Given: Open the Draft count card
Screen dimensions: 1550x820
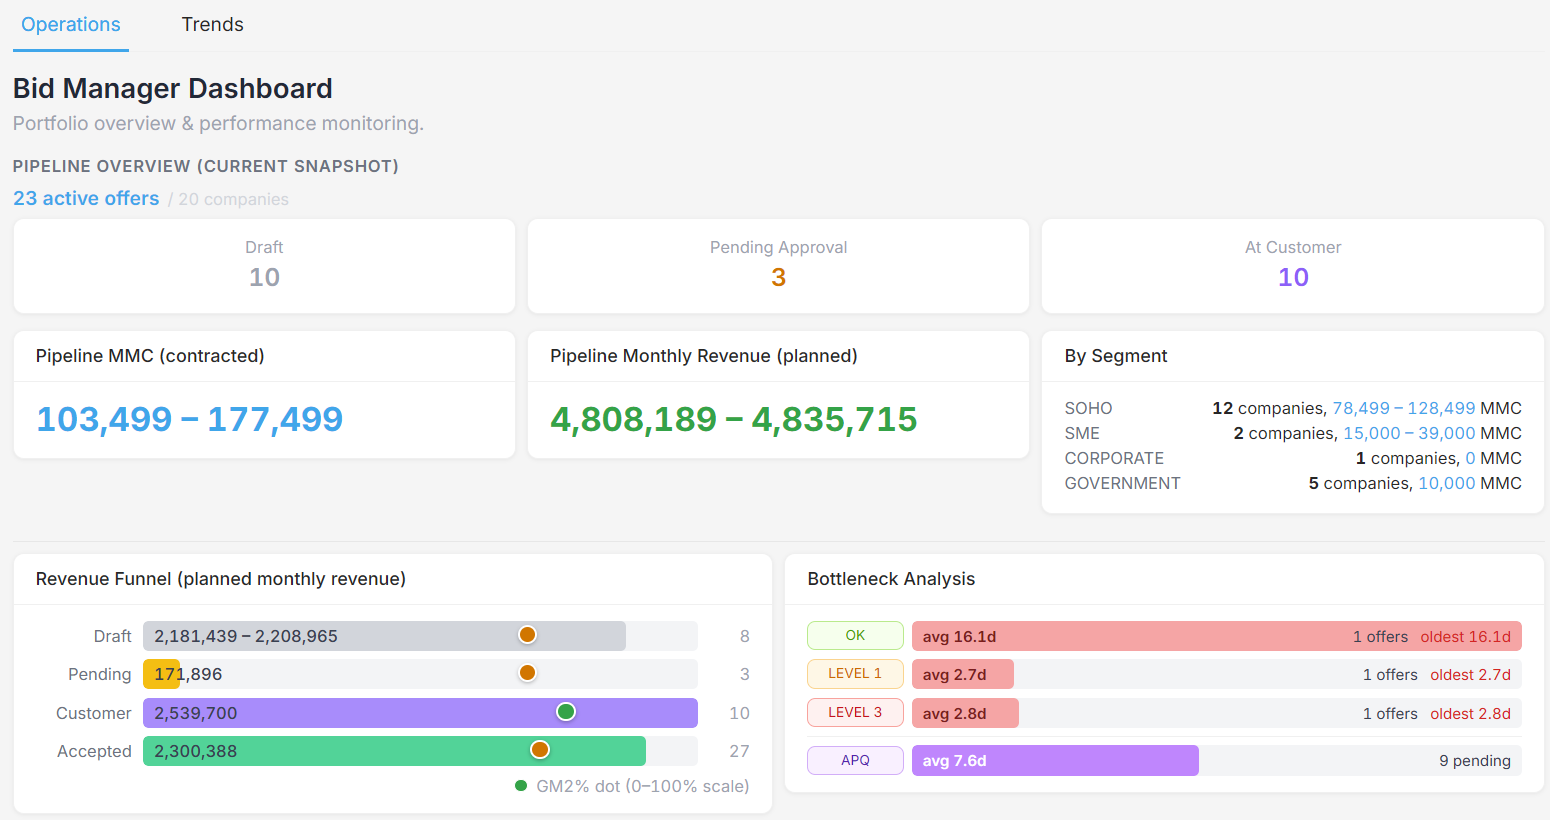Looking at the screenshot, I should 264,266.
